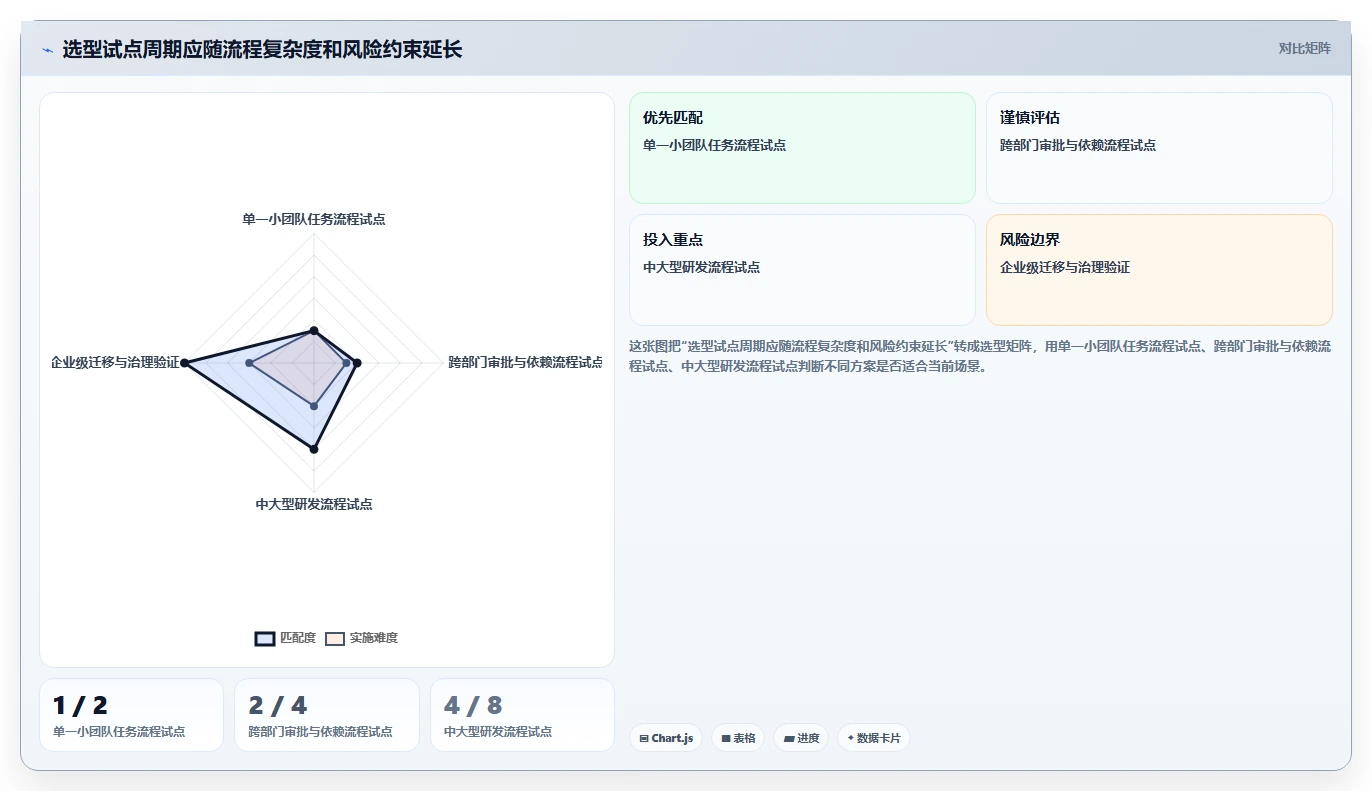
Task: Click 实施难度 data point on 跨部门审批与依赖流程试点 axis
Action: [x=346, y=362]
